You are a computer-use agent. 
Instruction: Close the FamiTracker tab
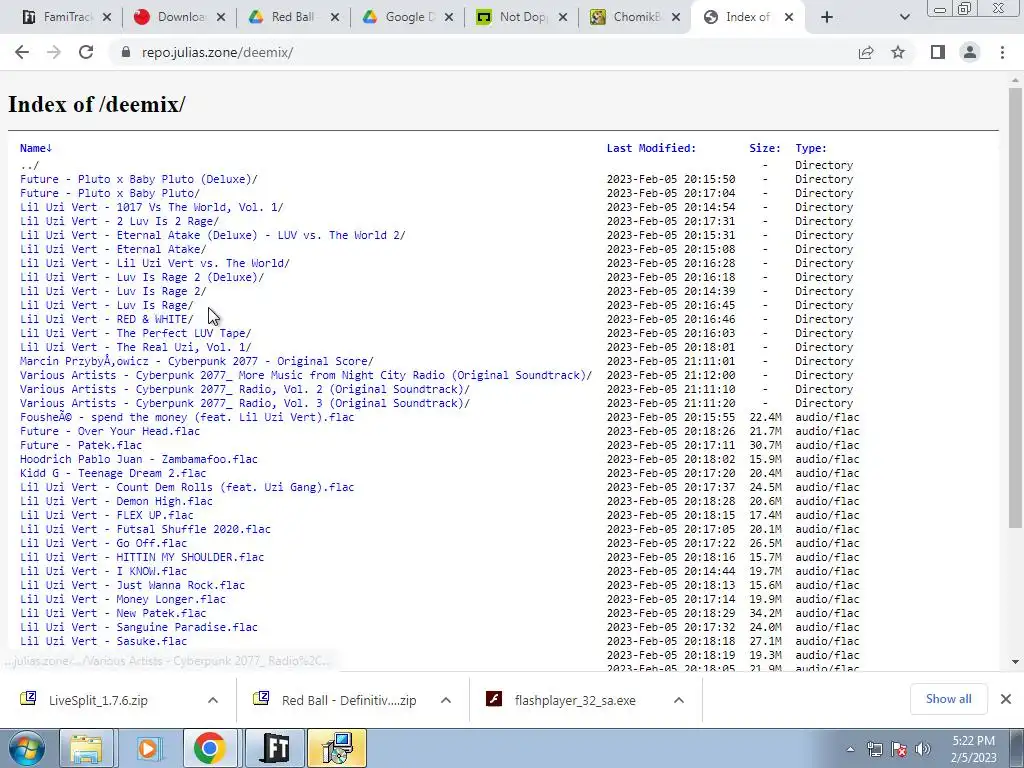tap(107, 17)
